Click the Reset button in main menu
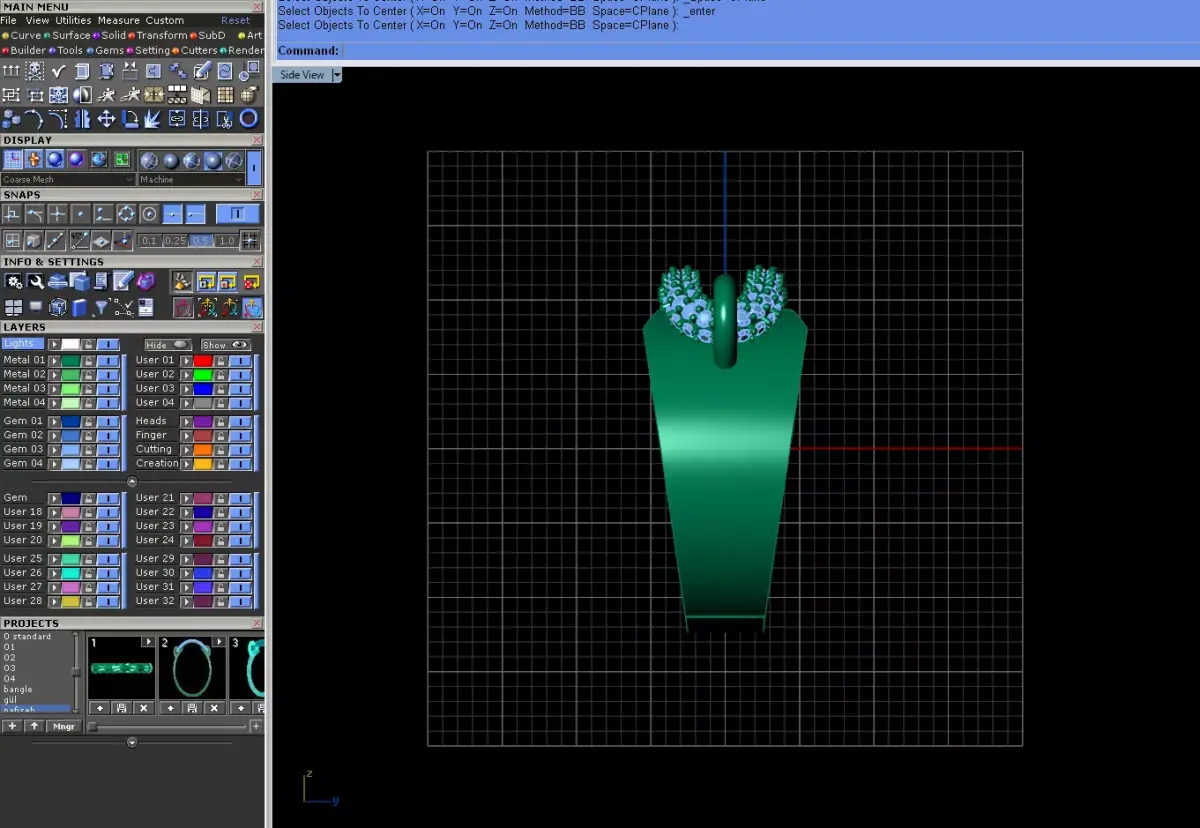Screen dimensions: 1200x828 point(236,20)
